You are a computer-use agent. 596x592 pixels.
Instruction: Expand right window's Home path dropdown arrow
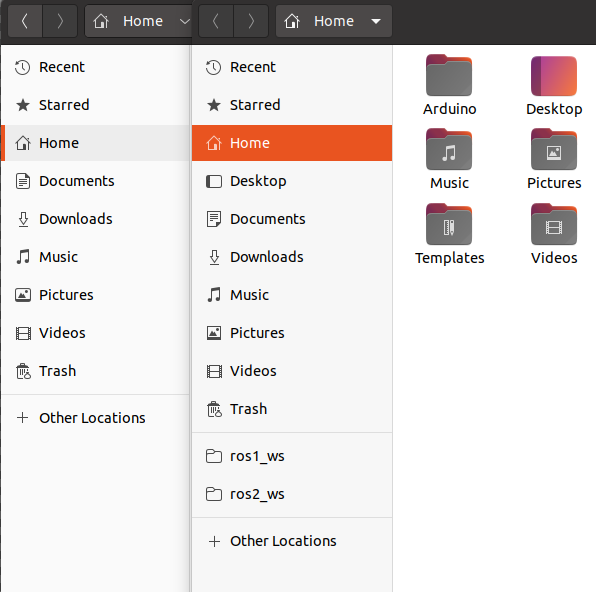pyautogui.click(x=376, y=21)
